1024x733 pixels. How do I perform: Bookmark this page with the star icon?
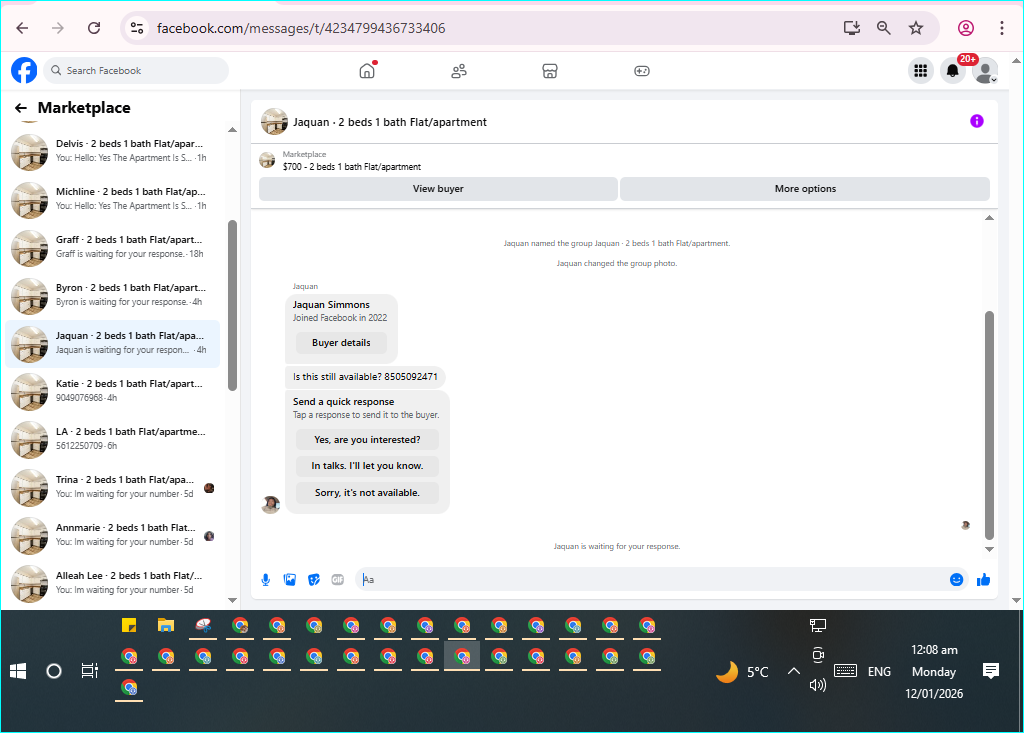pos(916,28)
